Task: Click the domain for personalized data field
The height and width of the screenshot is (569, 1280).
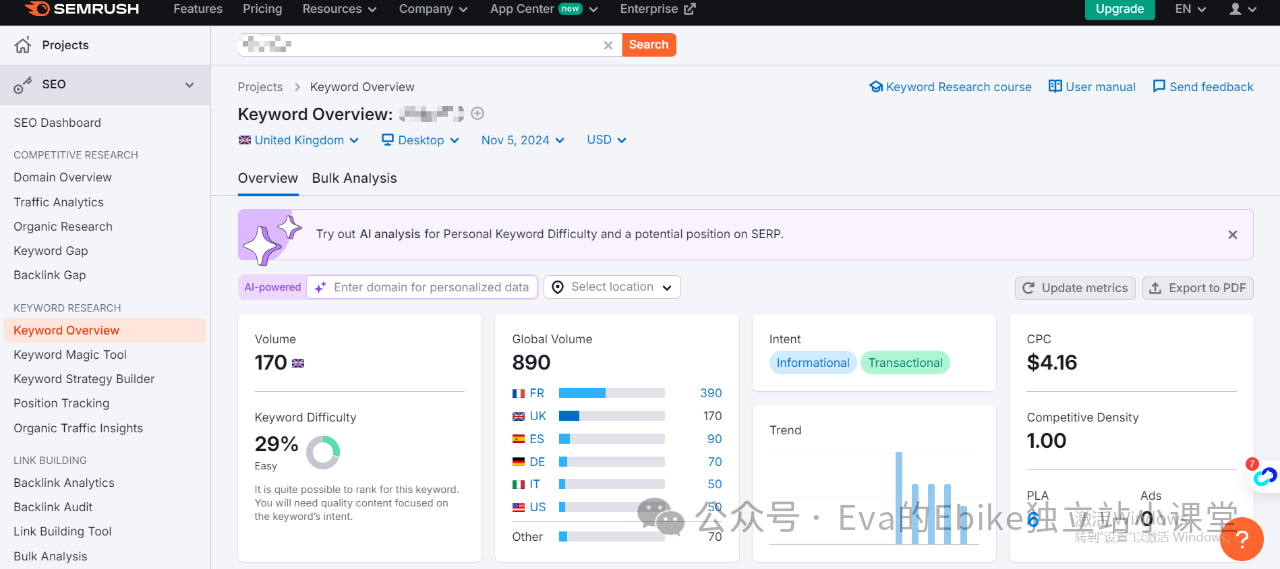Action: click(x=431, y=287)
